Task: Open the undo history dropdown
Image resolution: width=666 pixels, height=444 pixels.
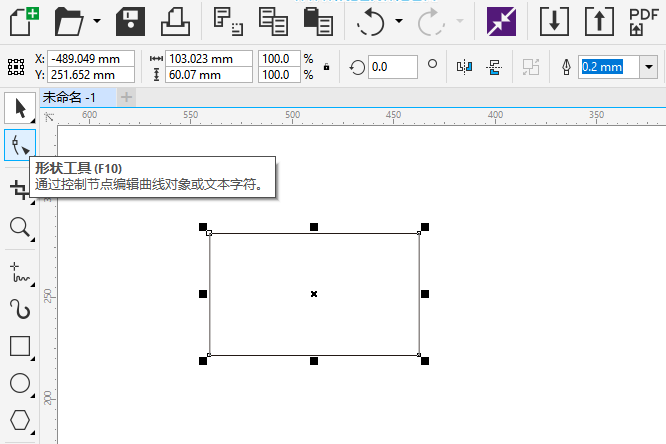Action: click(399, 20)
